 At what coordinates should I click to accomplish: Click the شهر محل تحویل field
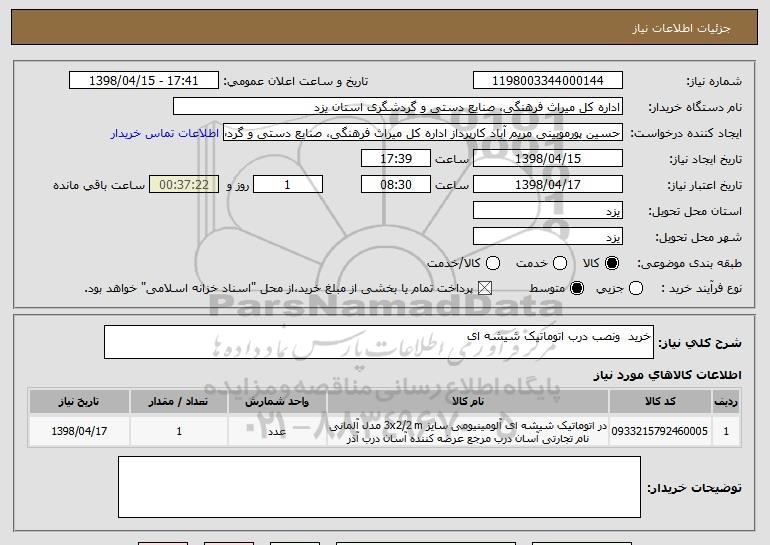[548, 237]
